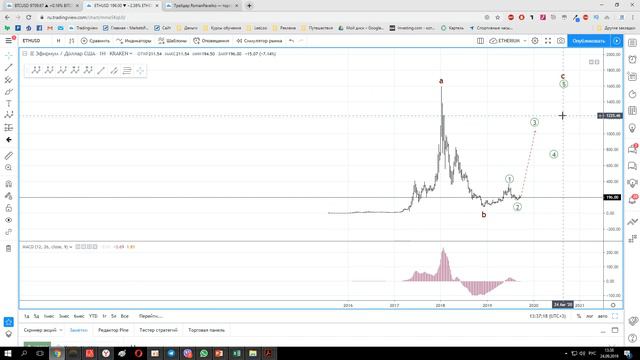
Task: Select the Все all-time date range
Action: coord(124,316)
